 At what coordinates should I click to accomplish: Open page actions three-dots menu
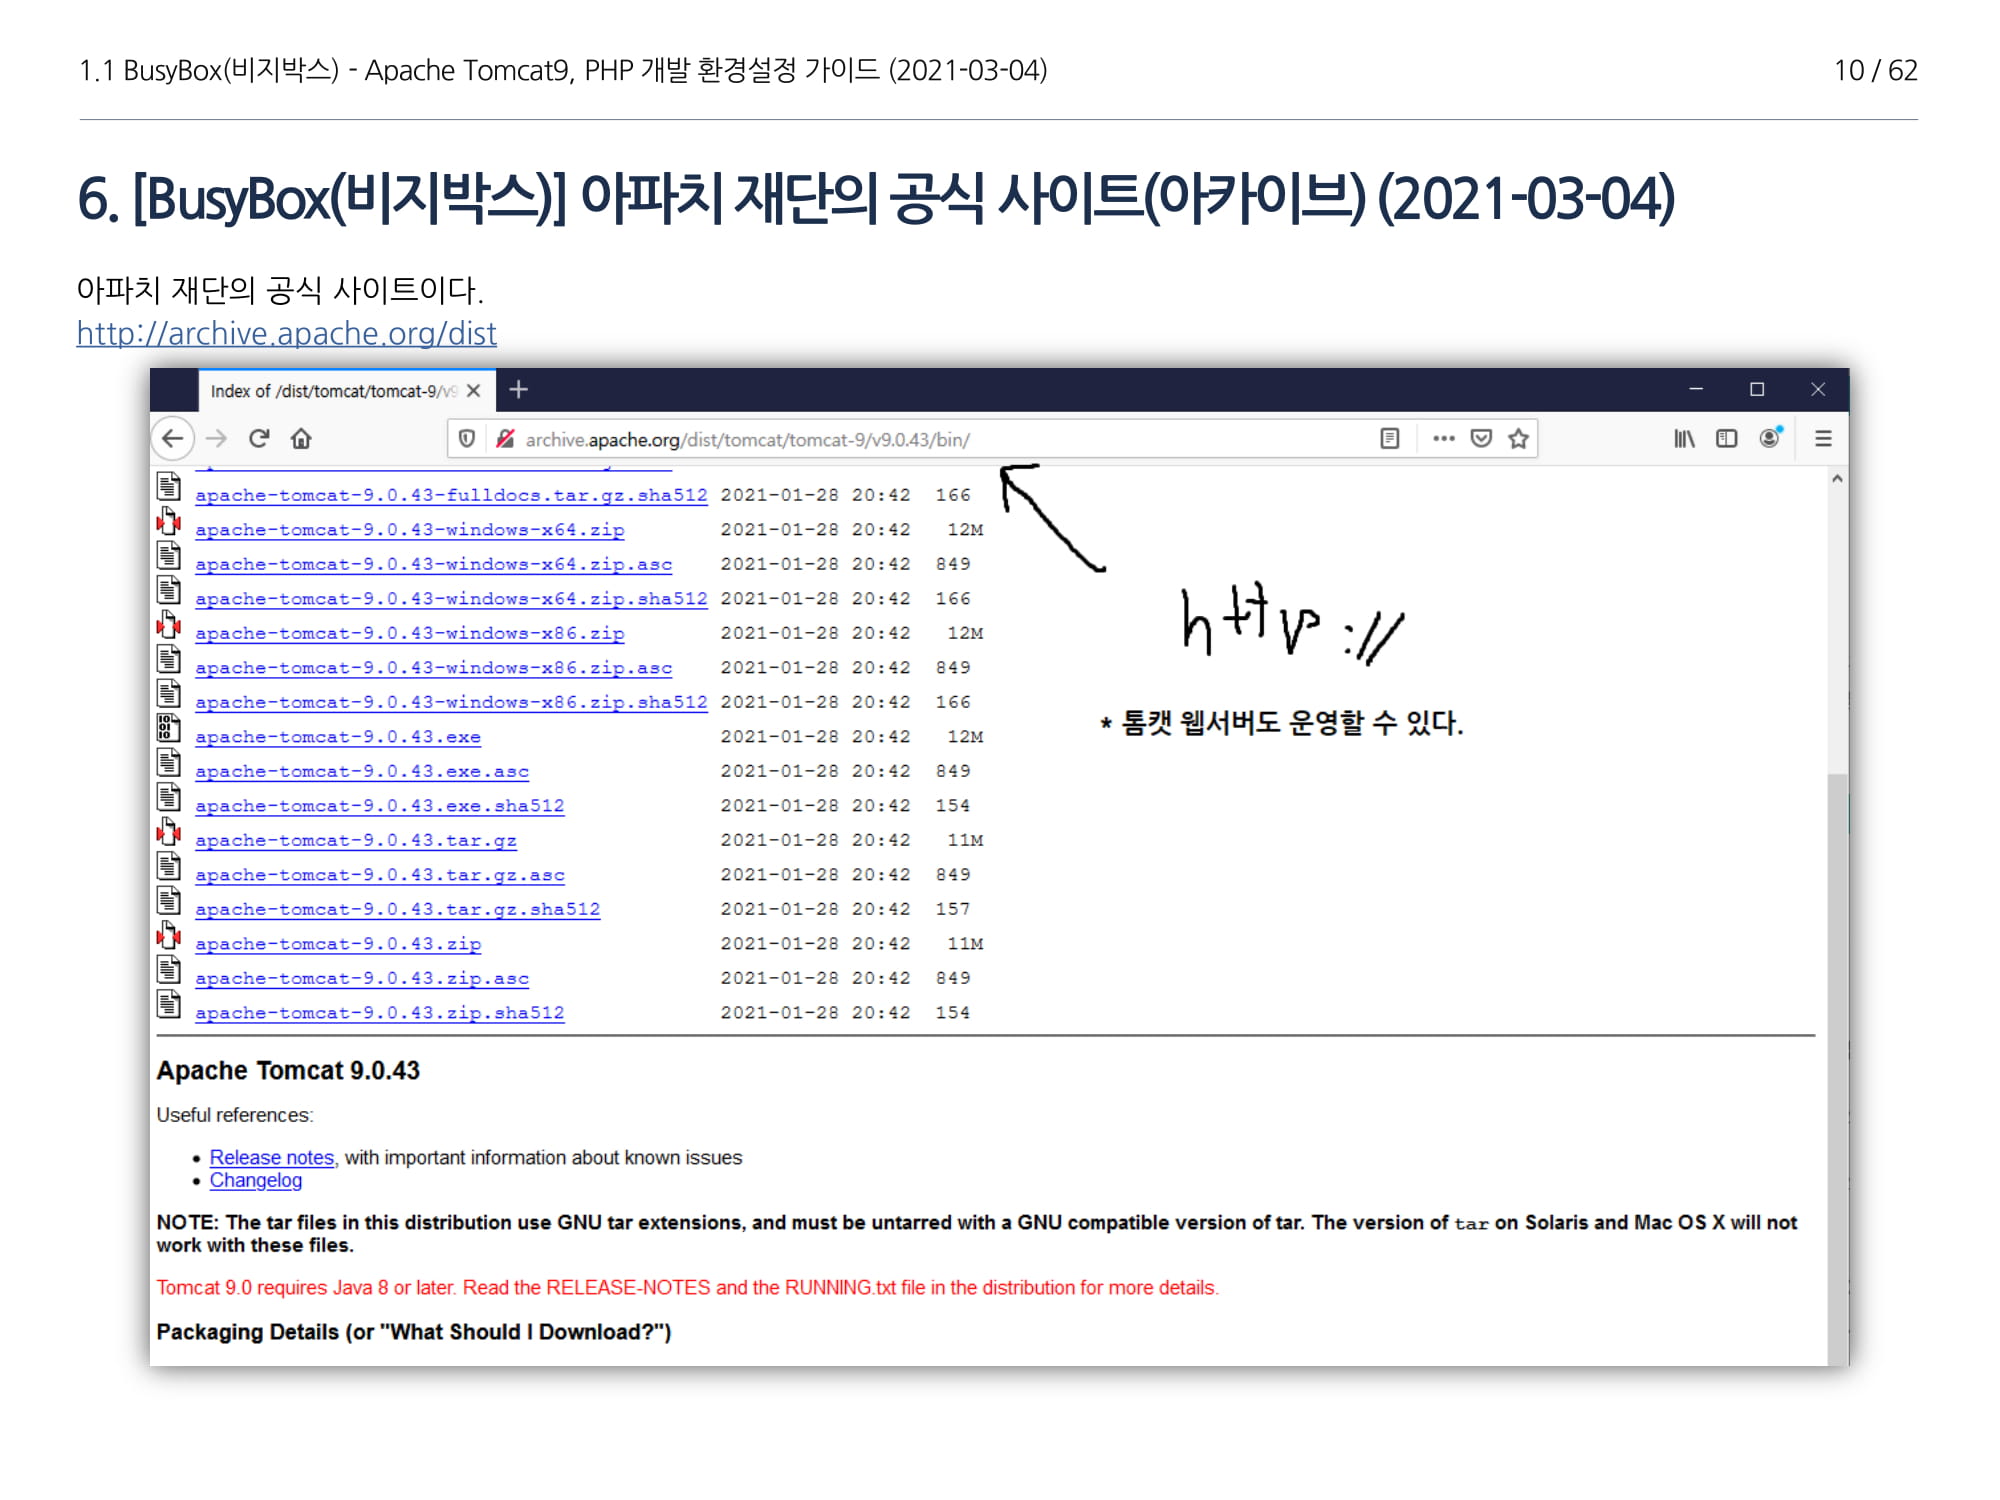pos(1443,439)
